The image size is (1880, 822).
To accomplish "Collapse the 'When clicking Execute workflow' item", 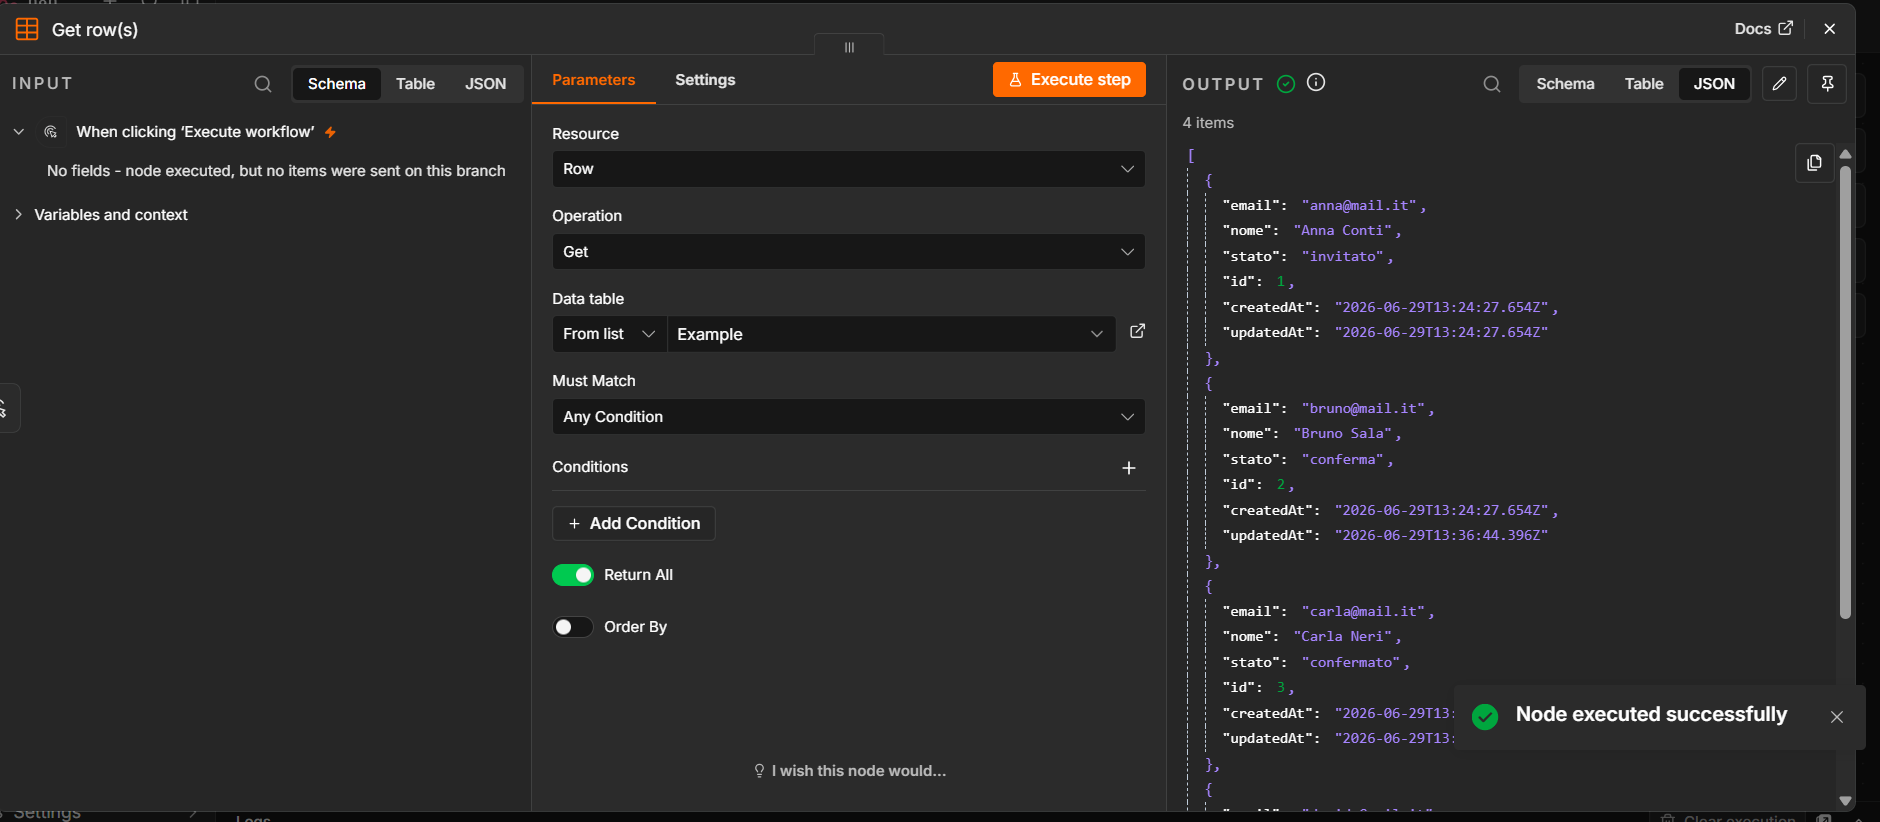I will (x=19, y=132).
